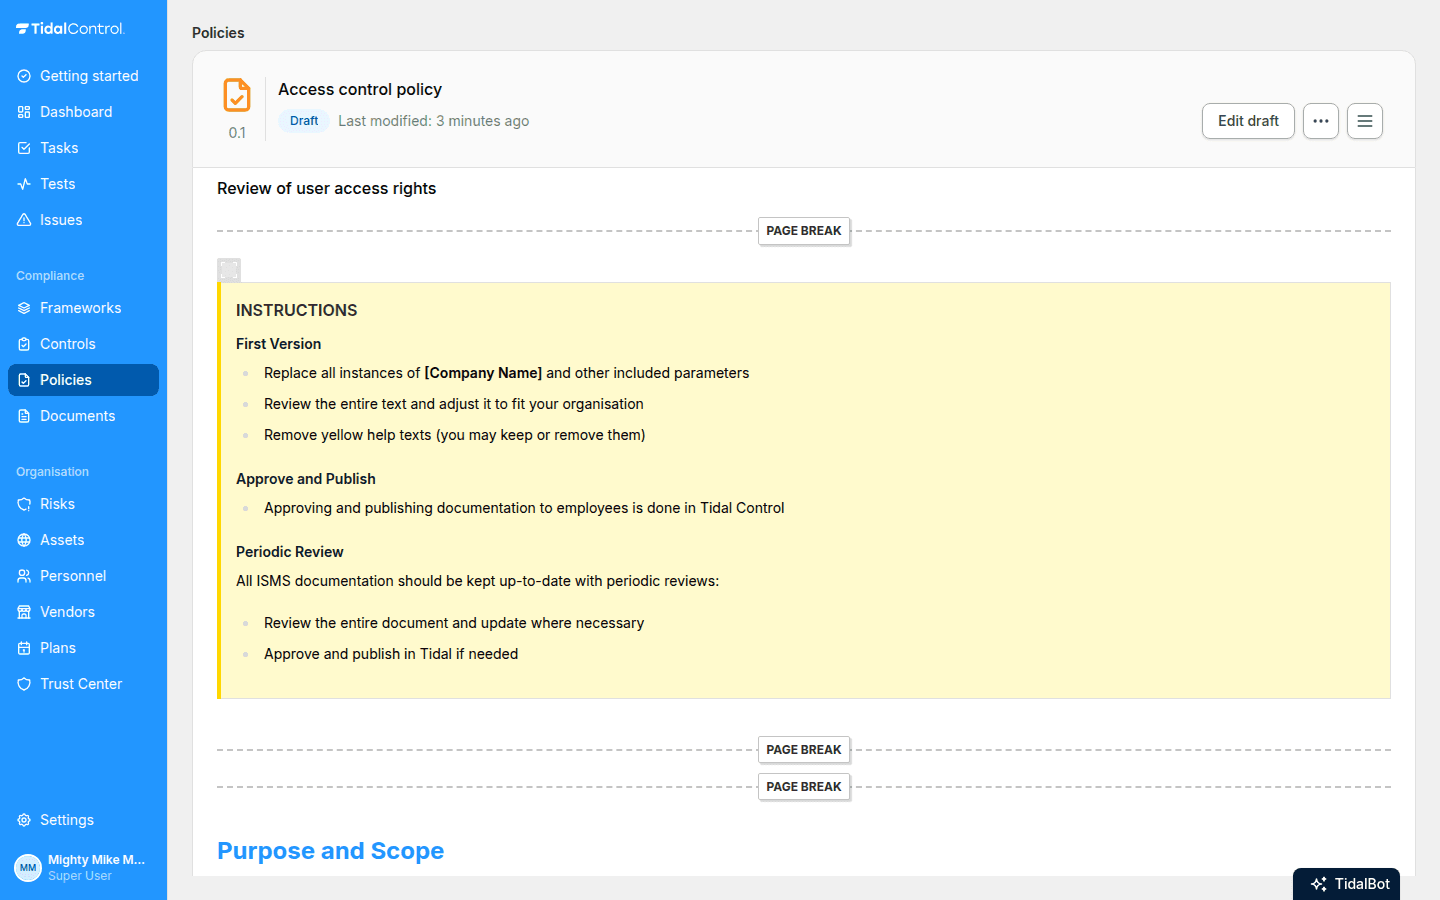1440x900 pixels.
Task: Click the expand fullscreen icon above instructions
Action: pyautogui.click(x=229, y=270)
